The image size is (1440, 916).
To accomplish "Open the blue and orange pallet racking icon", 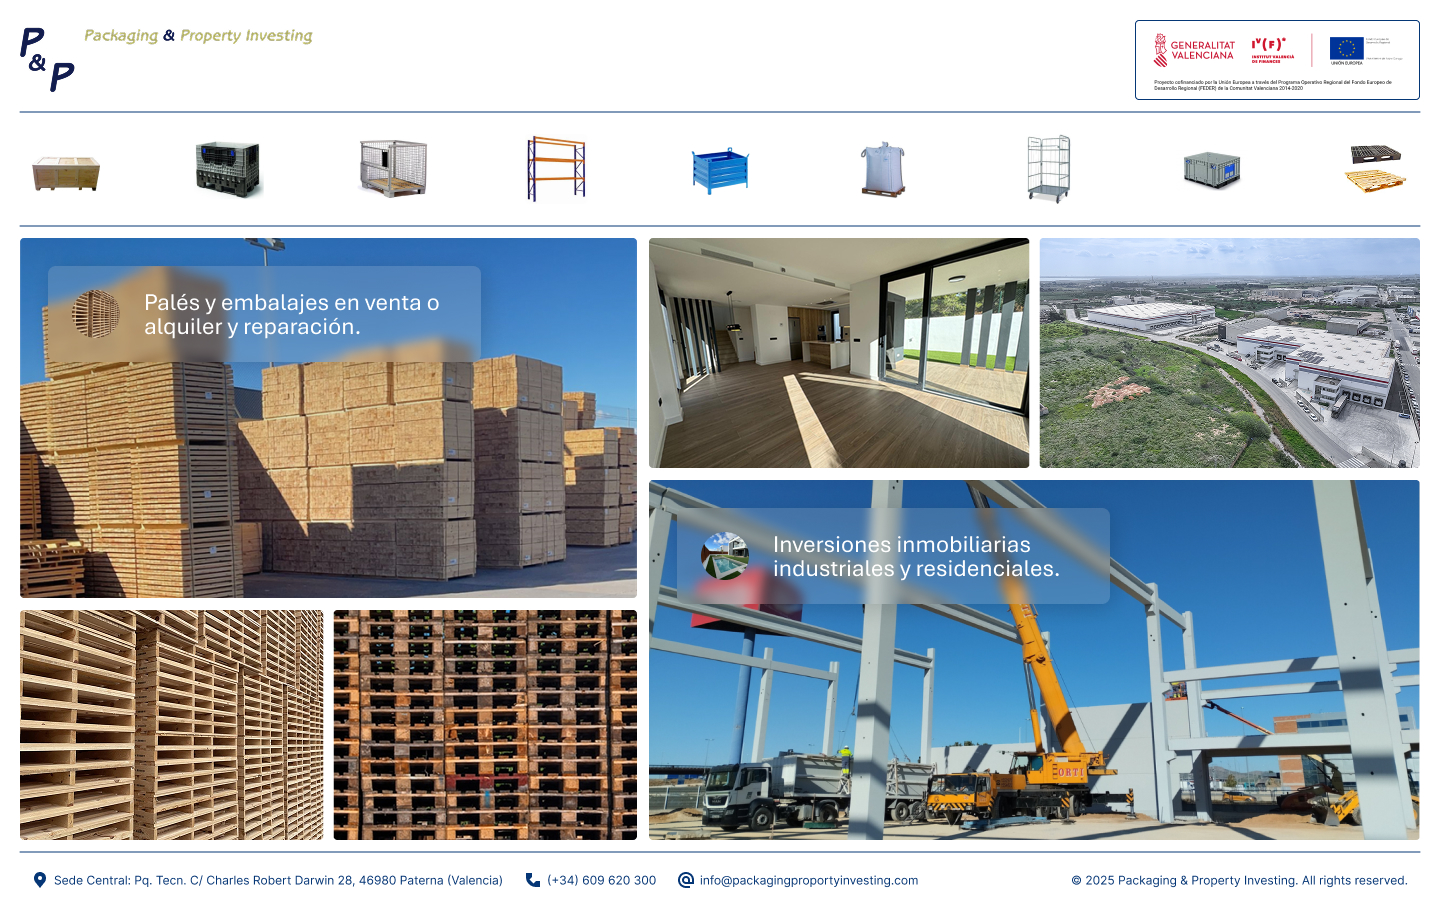I will (x=556, y=168).
